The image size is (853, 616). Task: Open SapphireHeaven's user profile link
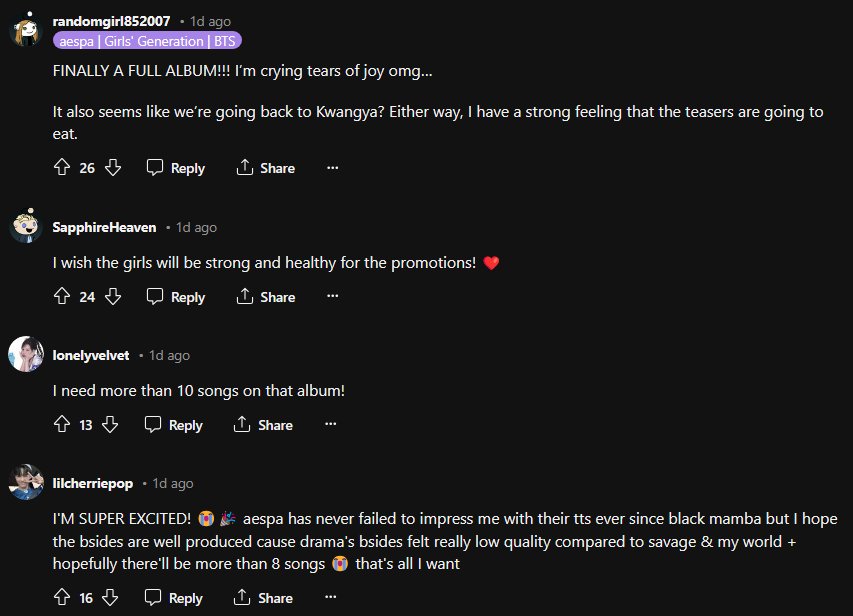(104, 227)
